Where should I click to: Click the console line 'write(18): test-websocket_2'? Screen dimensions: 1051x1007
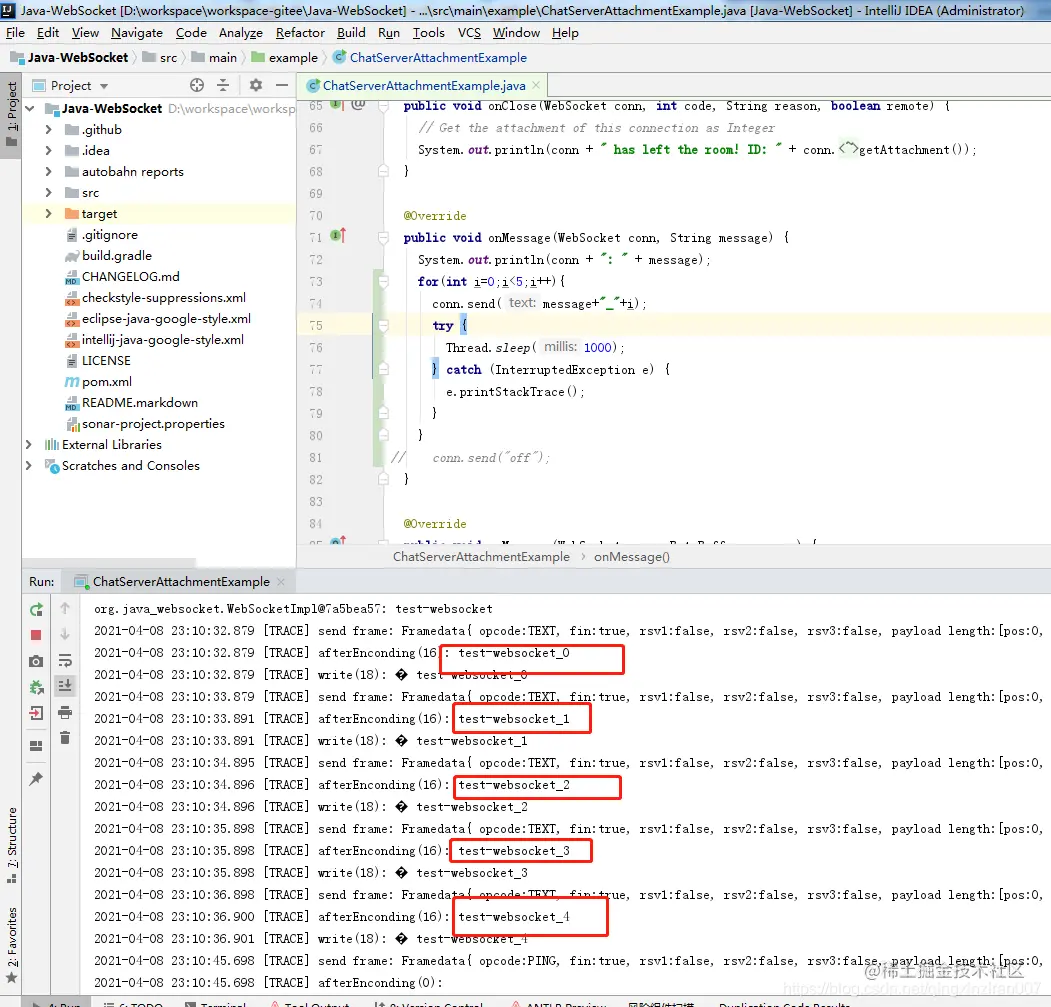click(422, 807)
